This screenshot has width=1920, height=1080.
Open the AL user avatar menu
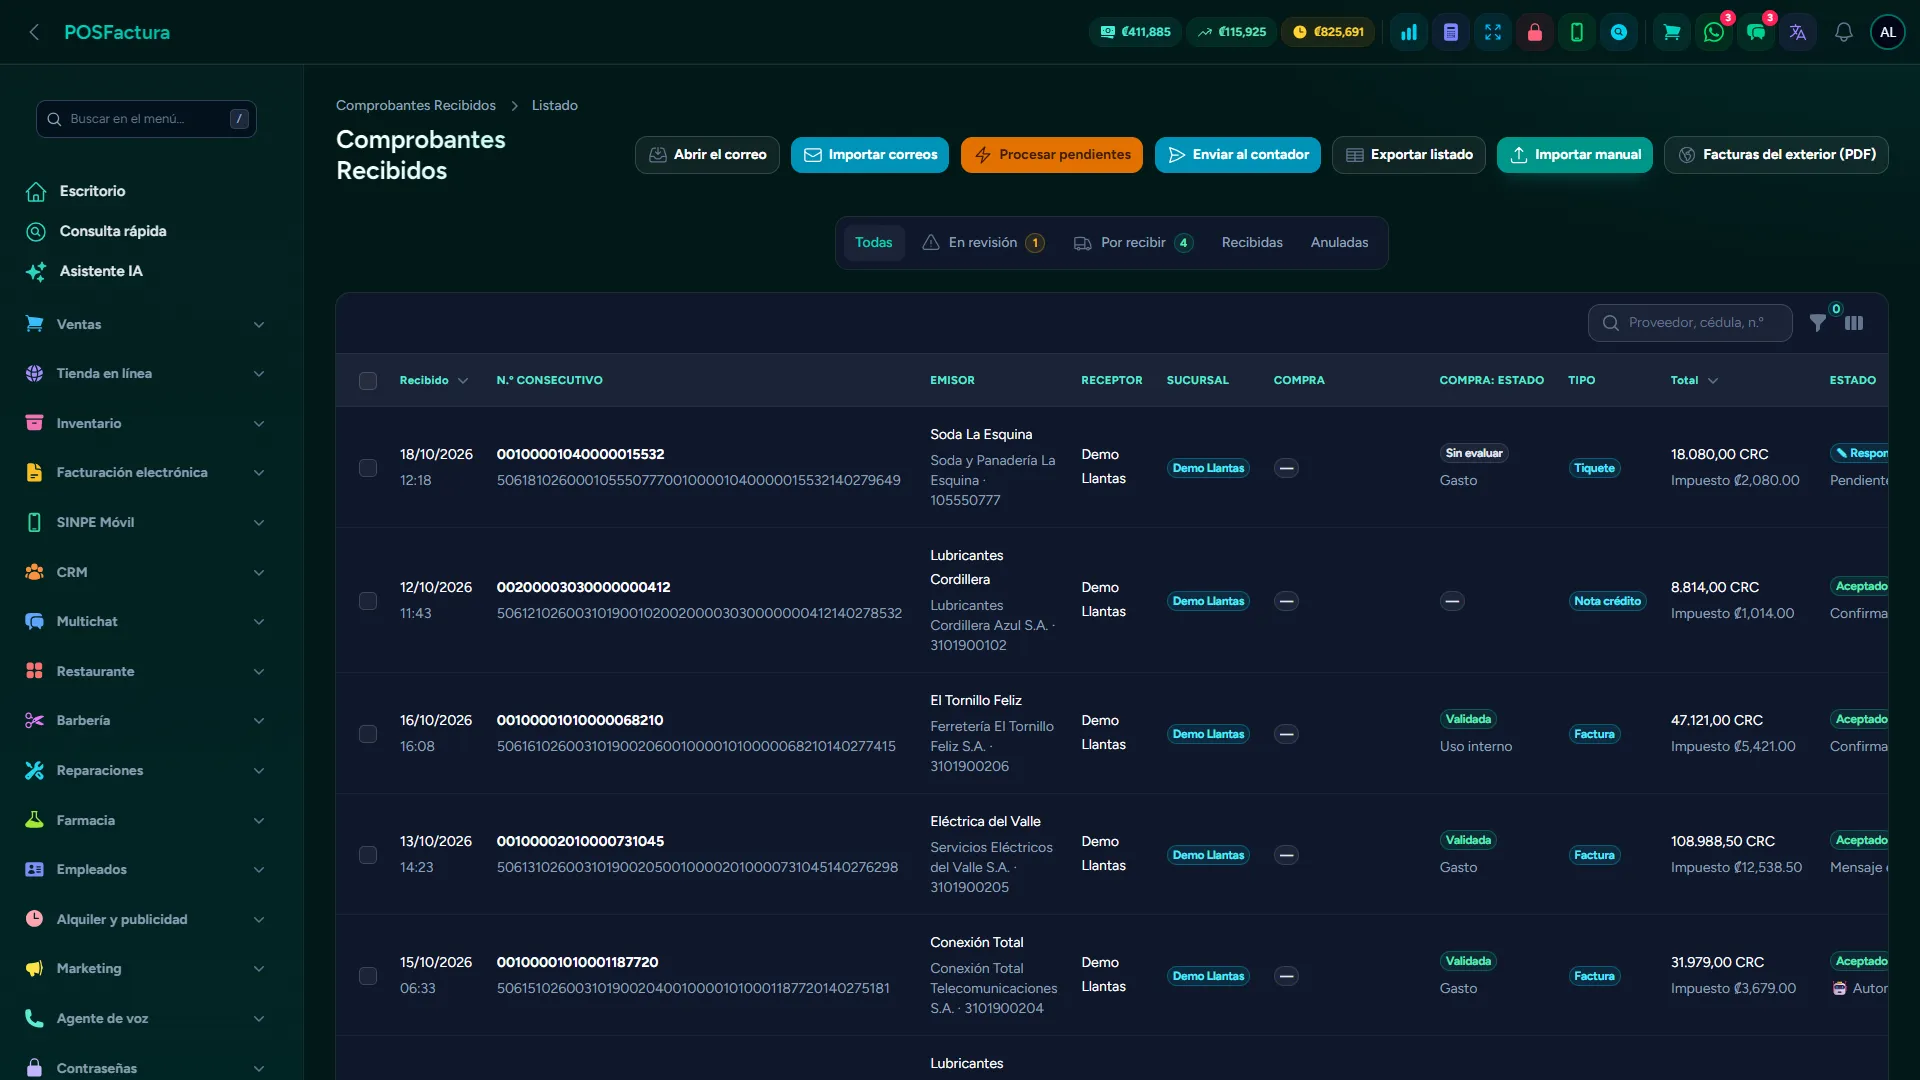[1888, 32]
